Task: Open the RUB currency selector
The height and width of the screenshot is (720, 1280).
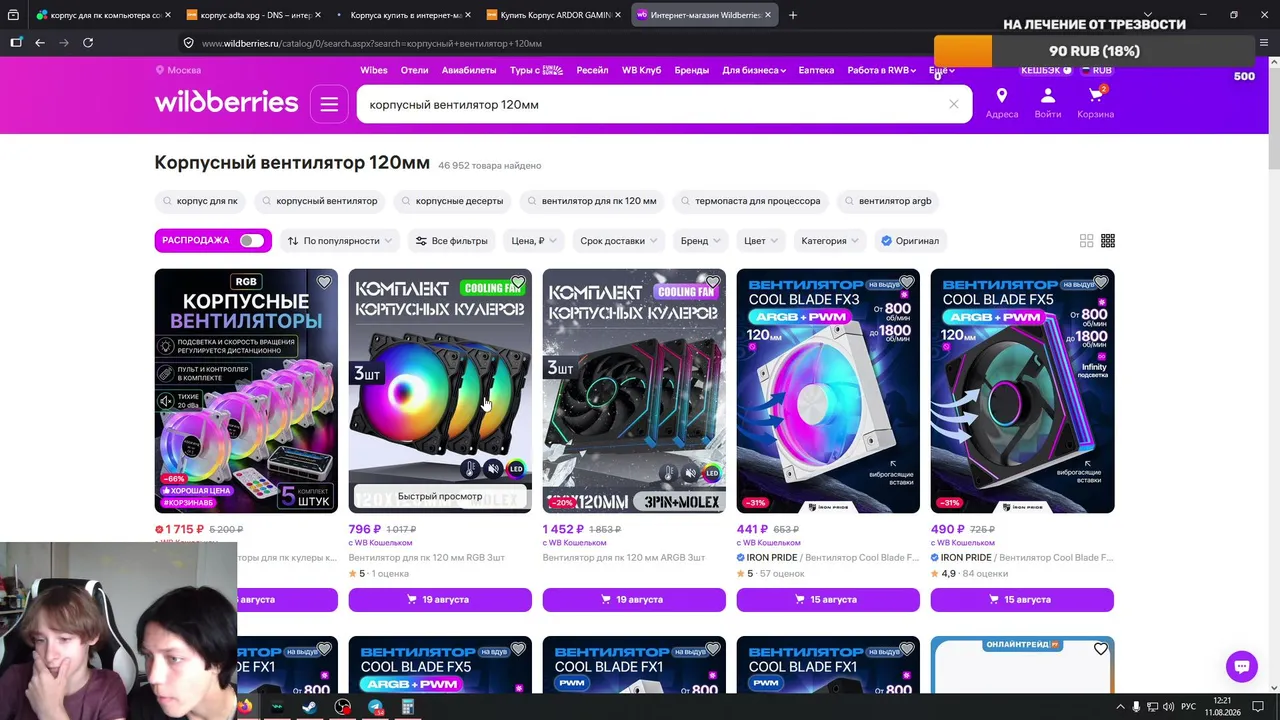Action: click(x=1097, y=70)
